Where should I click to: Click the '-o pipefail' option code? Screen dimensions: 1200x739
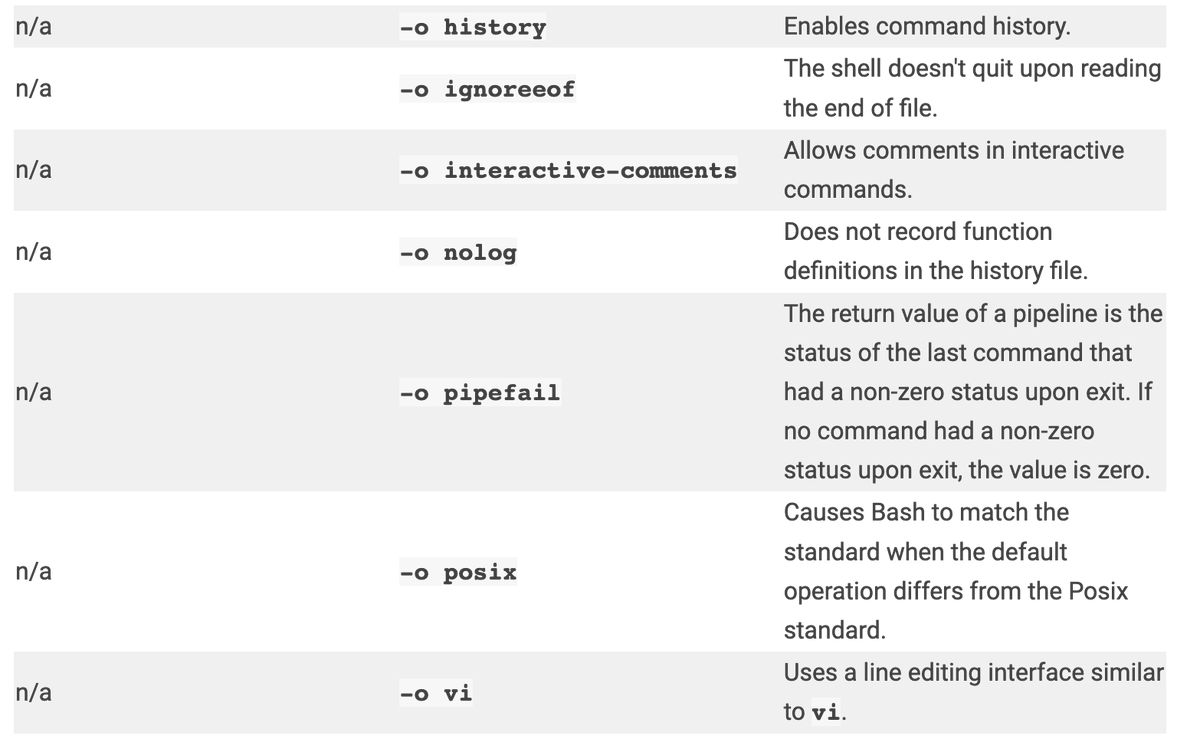(479, 393)
